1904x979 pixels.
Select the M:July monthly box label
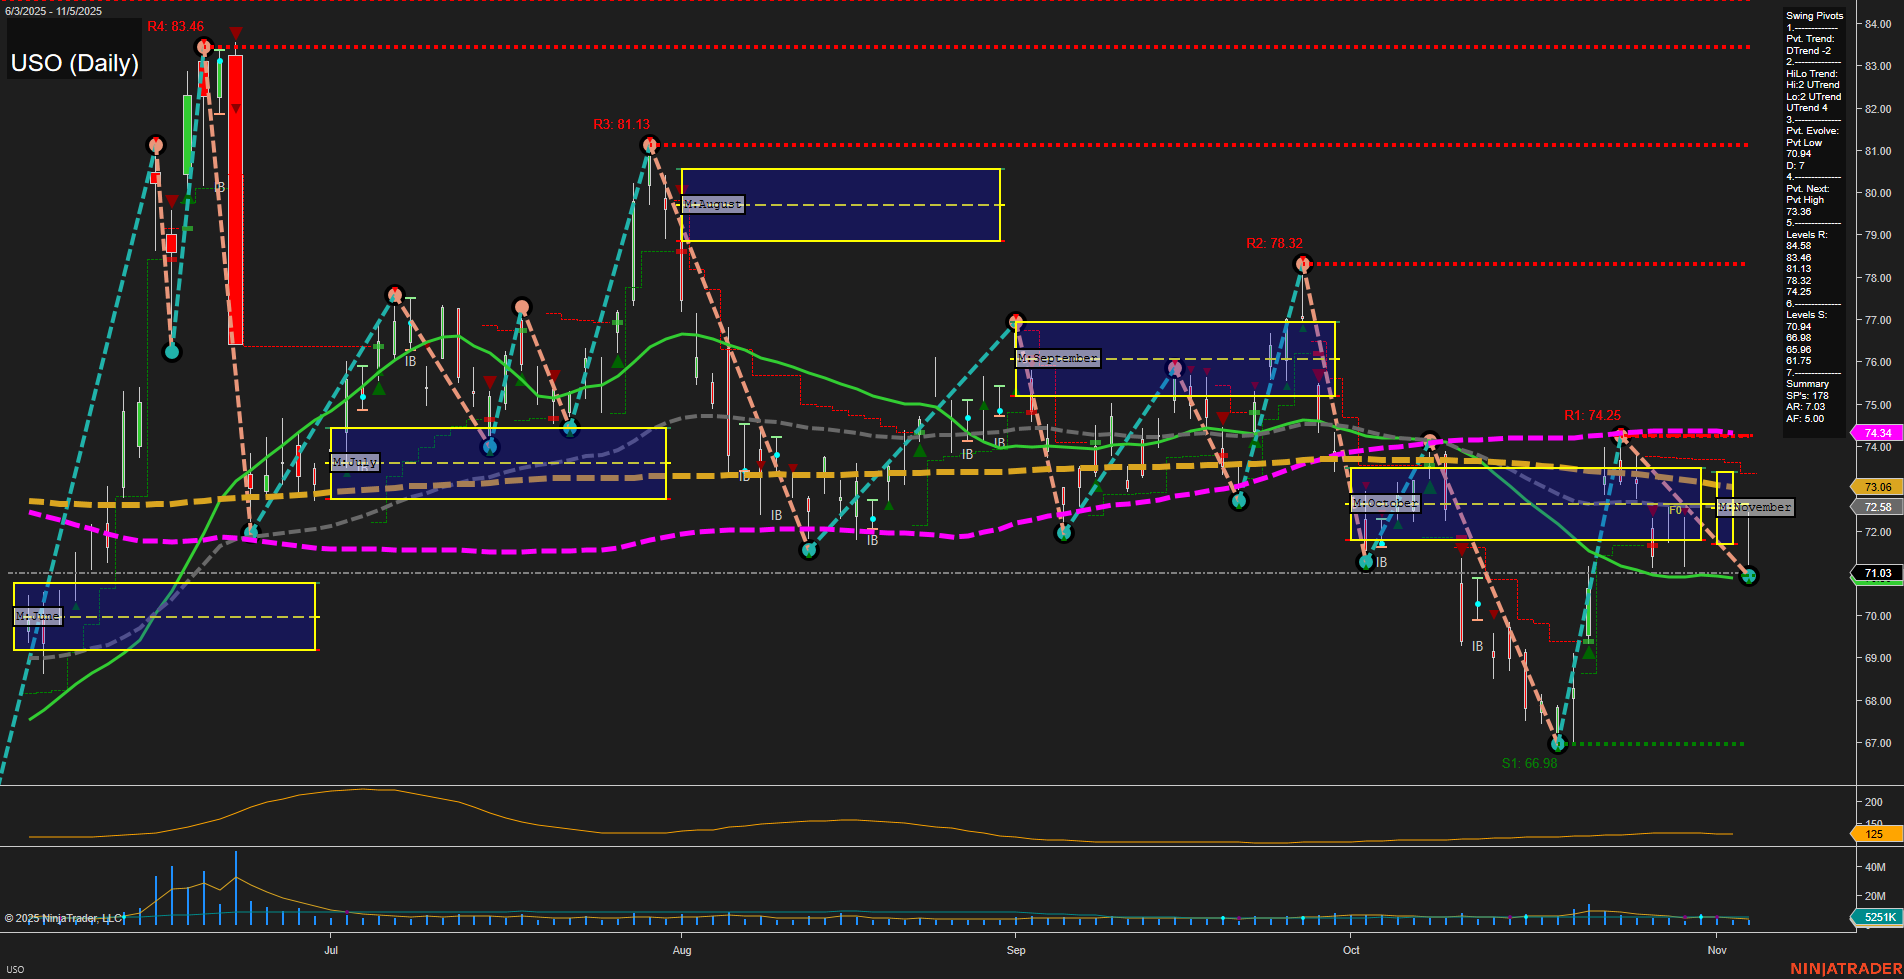pos(355,461)
